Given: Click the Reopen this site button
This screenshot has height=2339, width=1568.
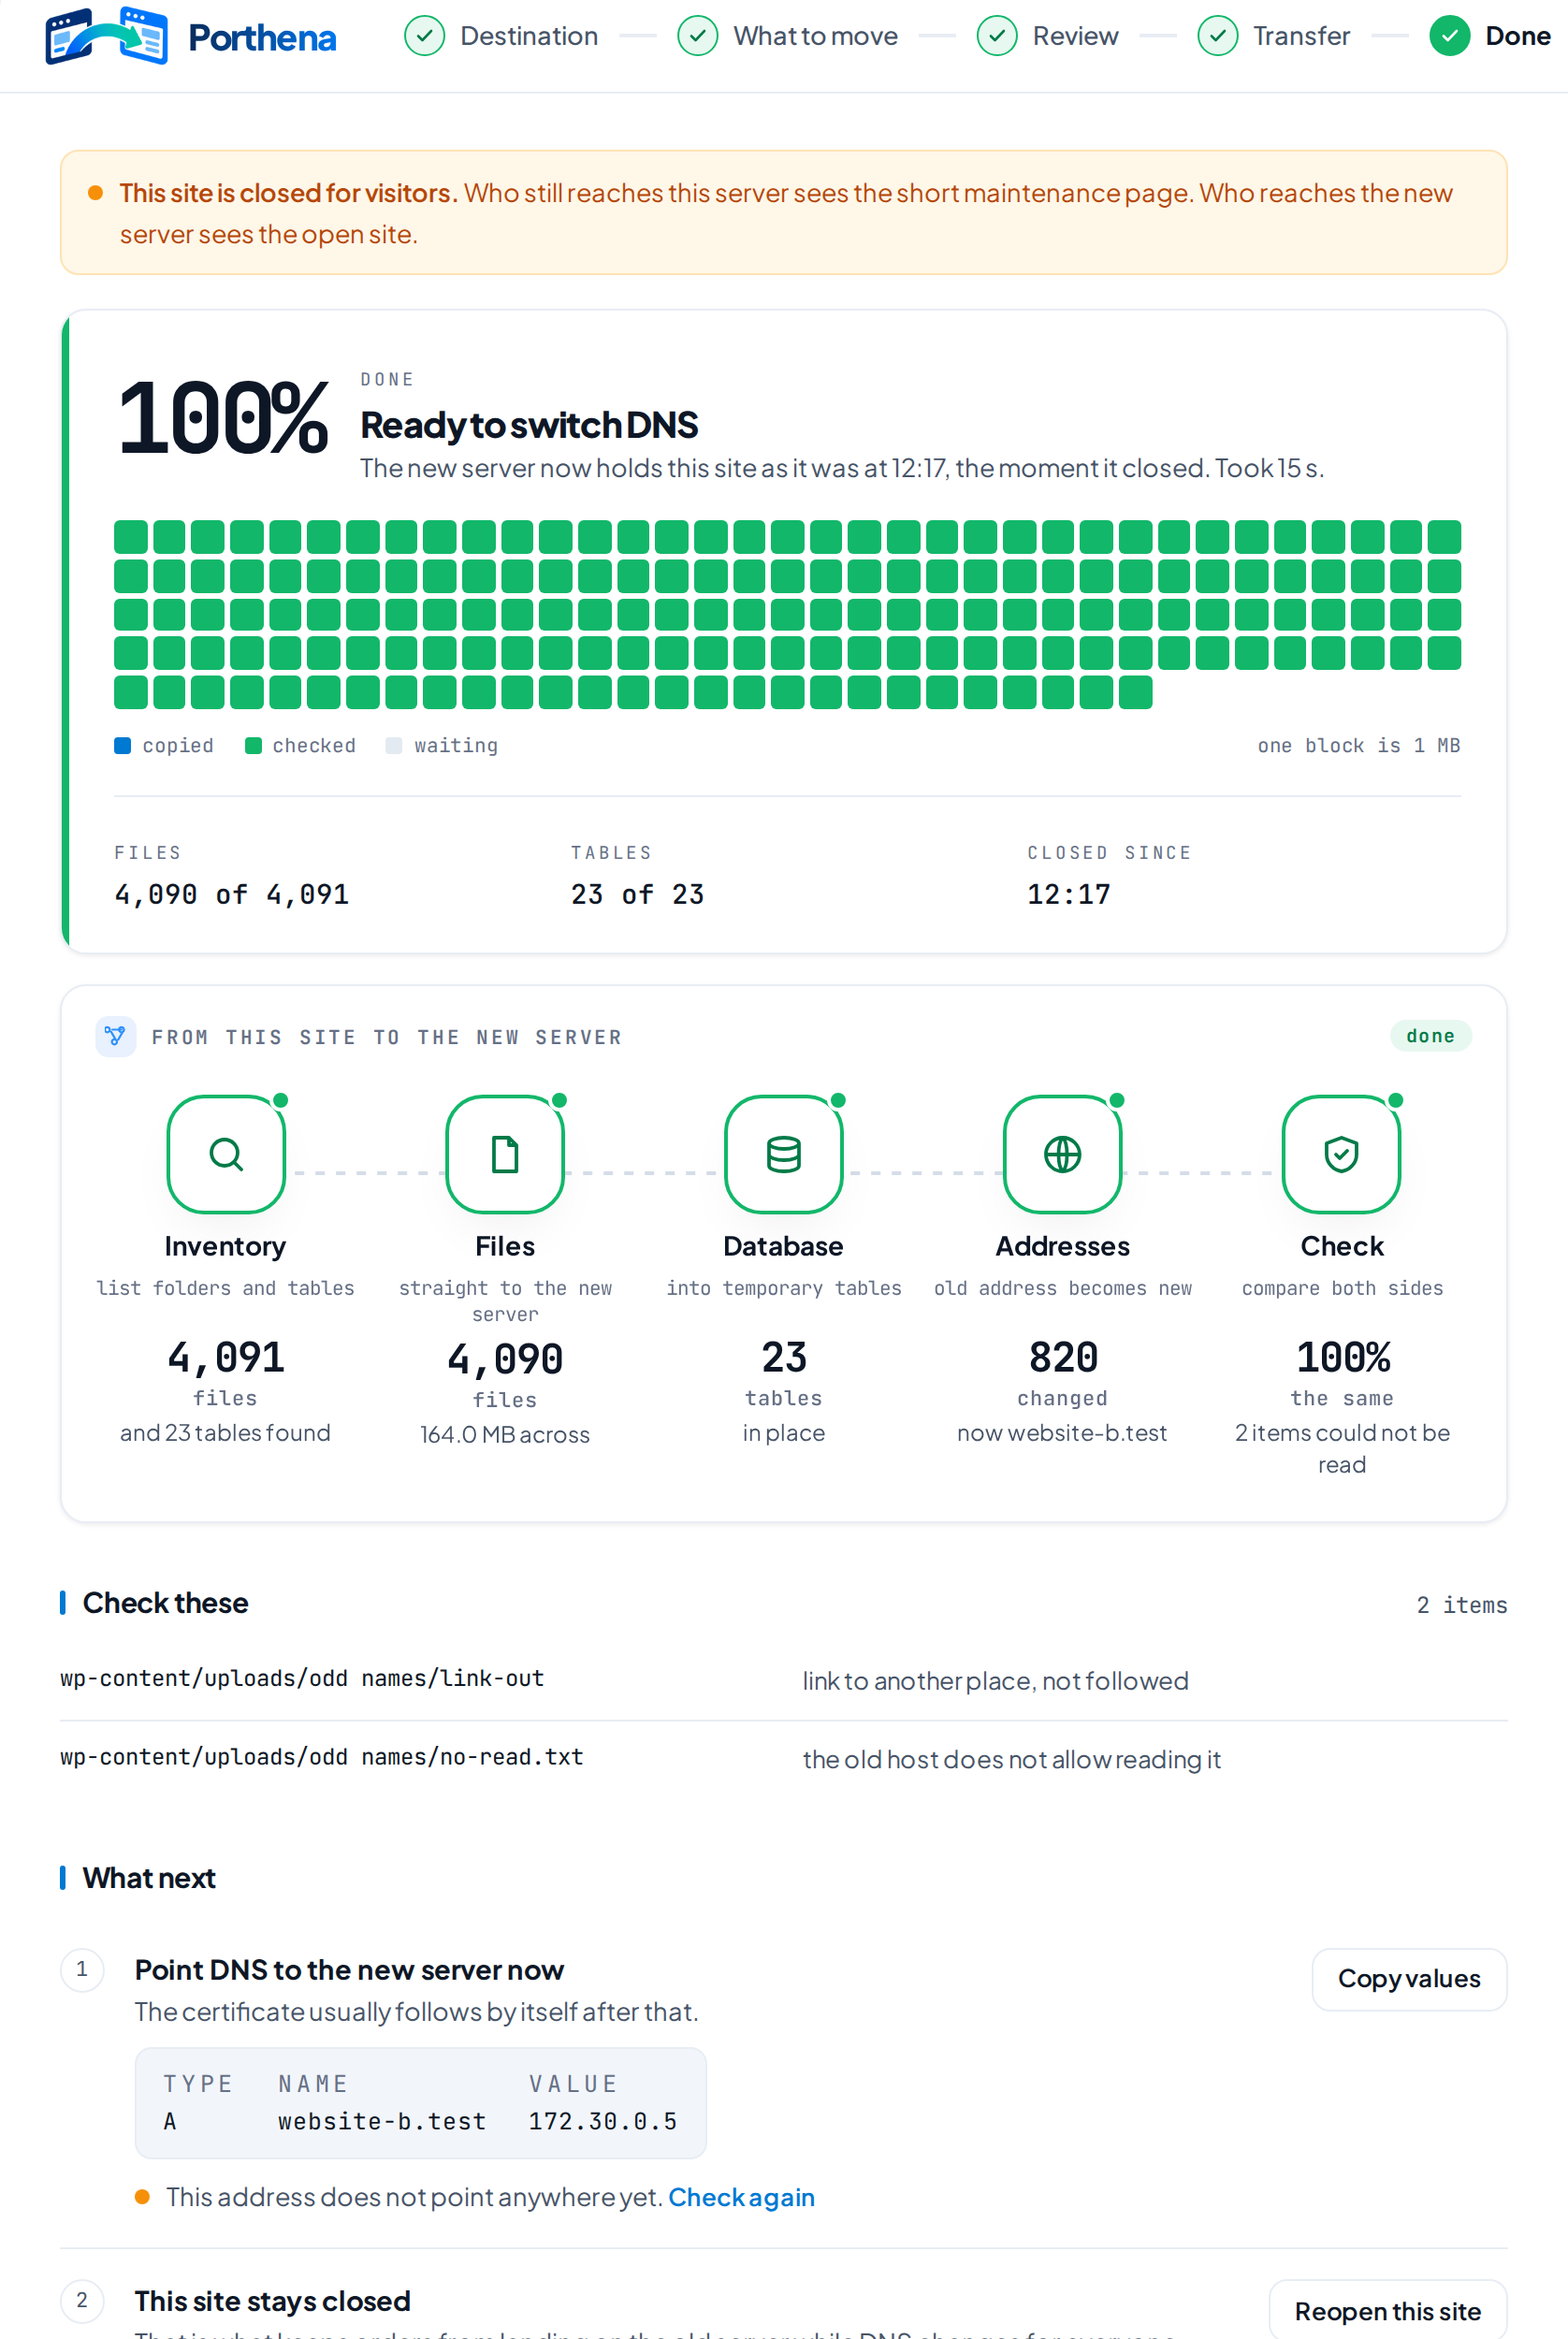Looking at the screenshot, I should [x=1387, y=2311].
